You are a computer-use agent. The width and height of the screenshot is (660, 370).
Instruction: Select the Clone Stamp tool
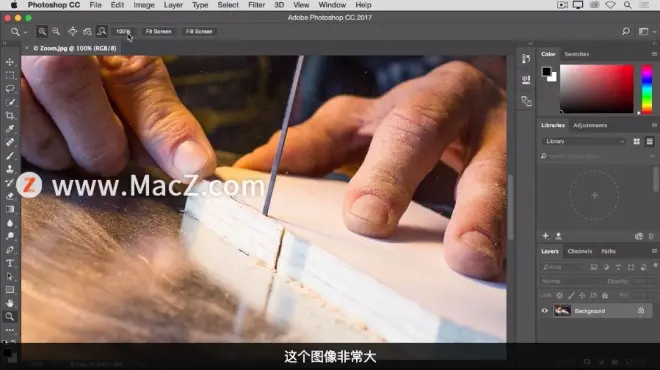coord(10,169)
